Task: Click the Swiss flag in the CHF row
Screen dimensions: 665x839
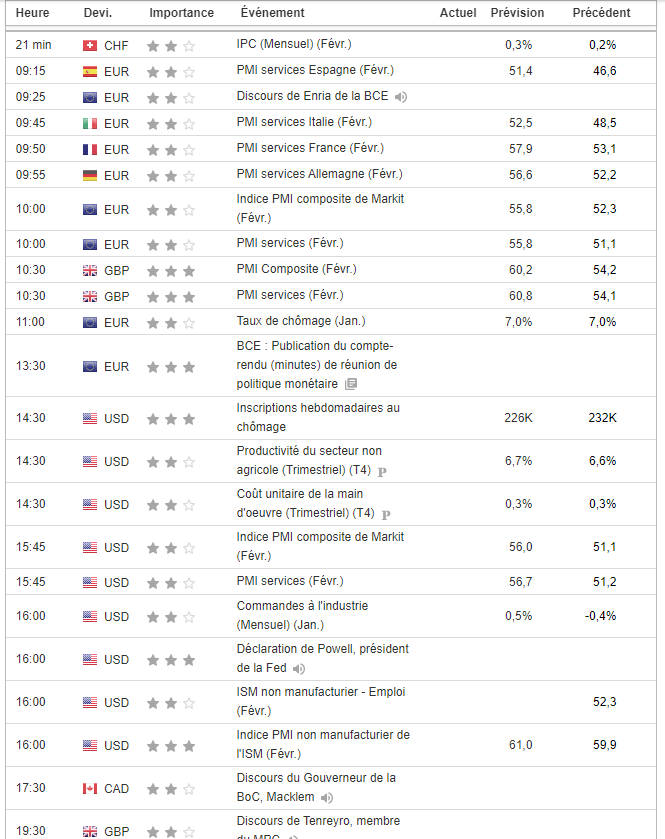Action: point(90,46)
